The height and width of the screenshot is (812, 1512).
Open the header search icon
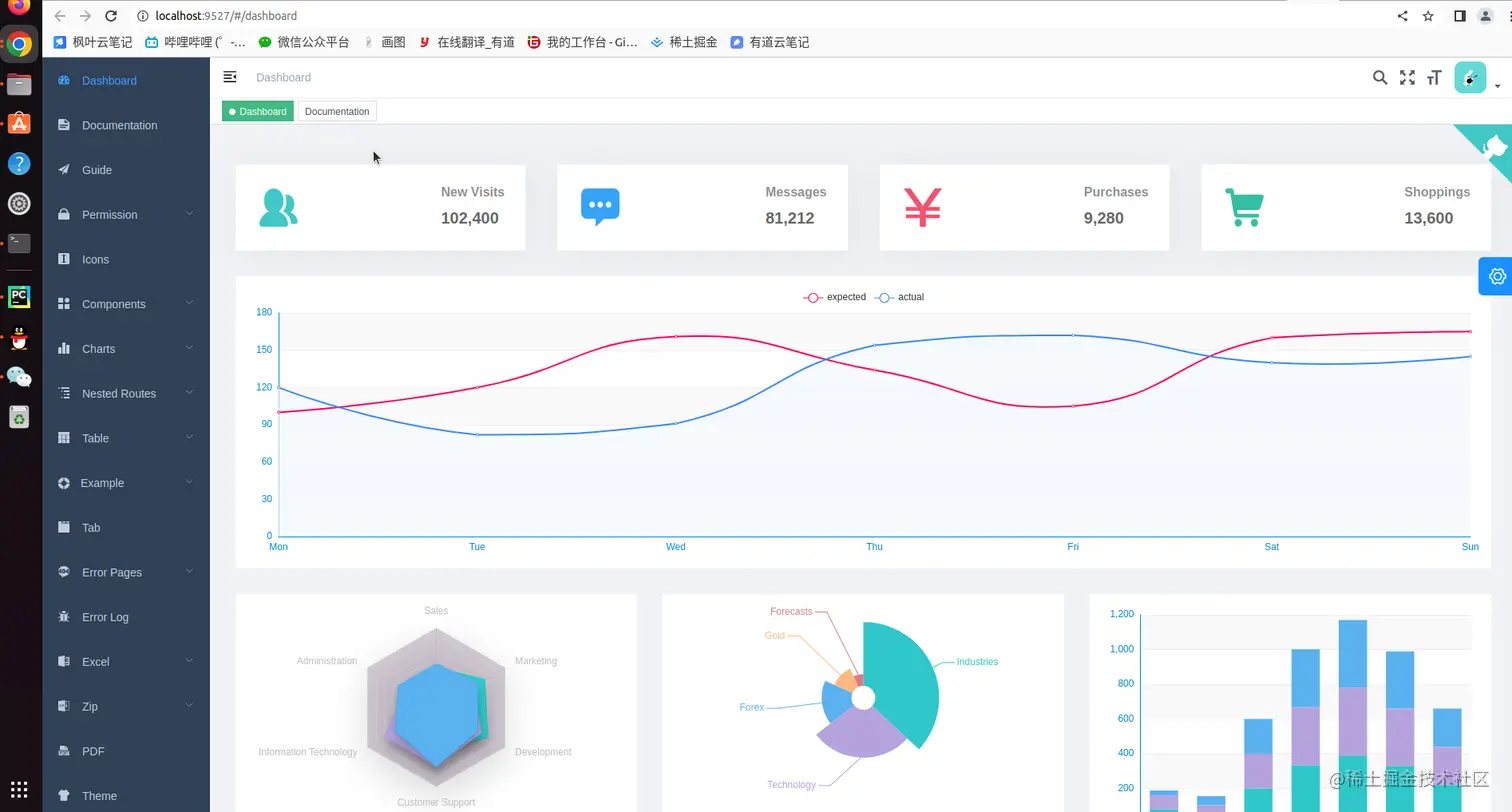1380,77
